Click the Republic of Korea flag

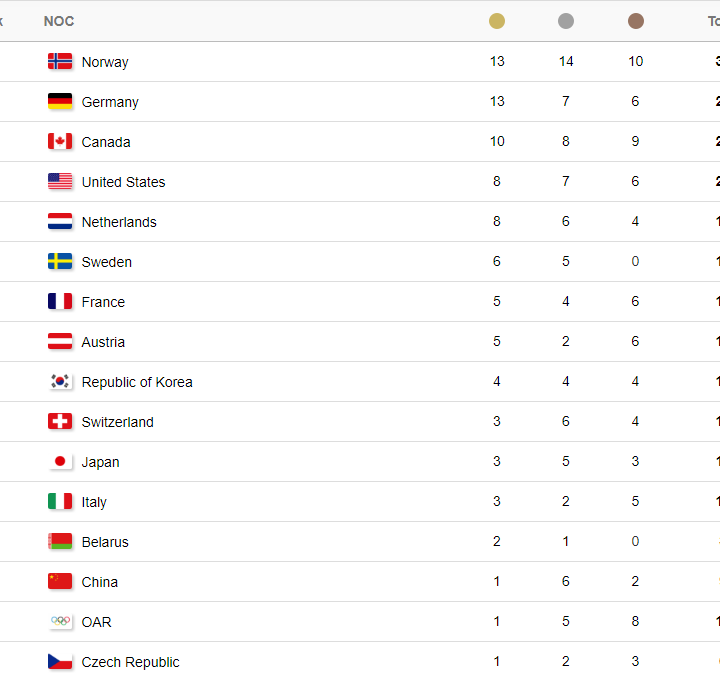(x=60, y=382)
